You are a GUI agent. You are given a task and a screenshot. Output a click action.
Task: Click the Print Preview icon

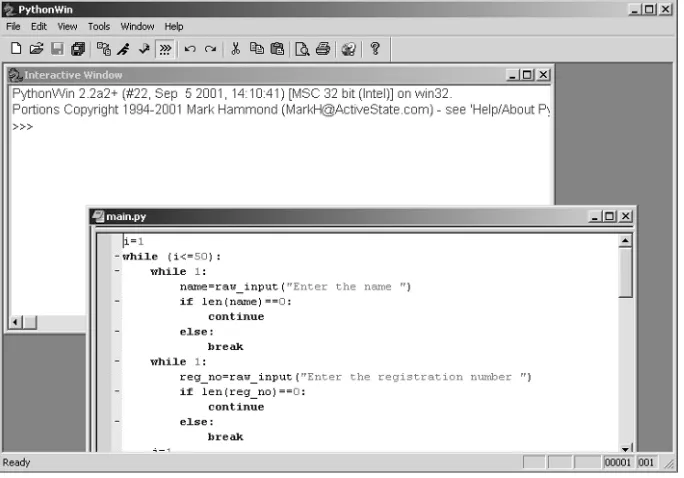(x=302, y=49)
